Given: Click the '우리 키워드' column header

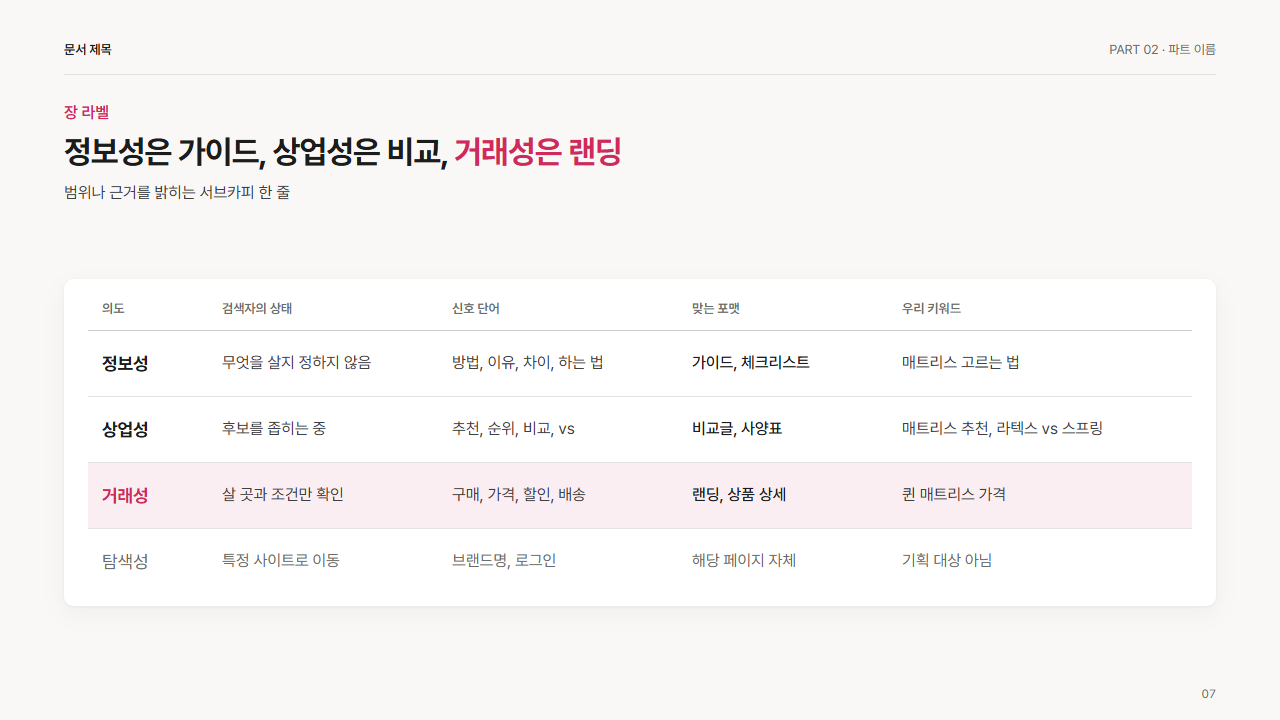Looking at the screenshot, I should click(931, 309).
